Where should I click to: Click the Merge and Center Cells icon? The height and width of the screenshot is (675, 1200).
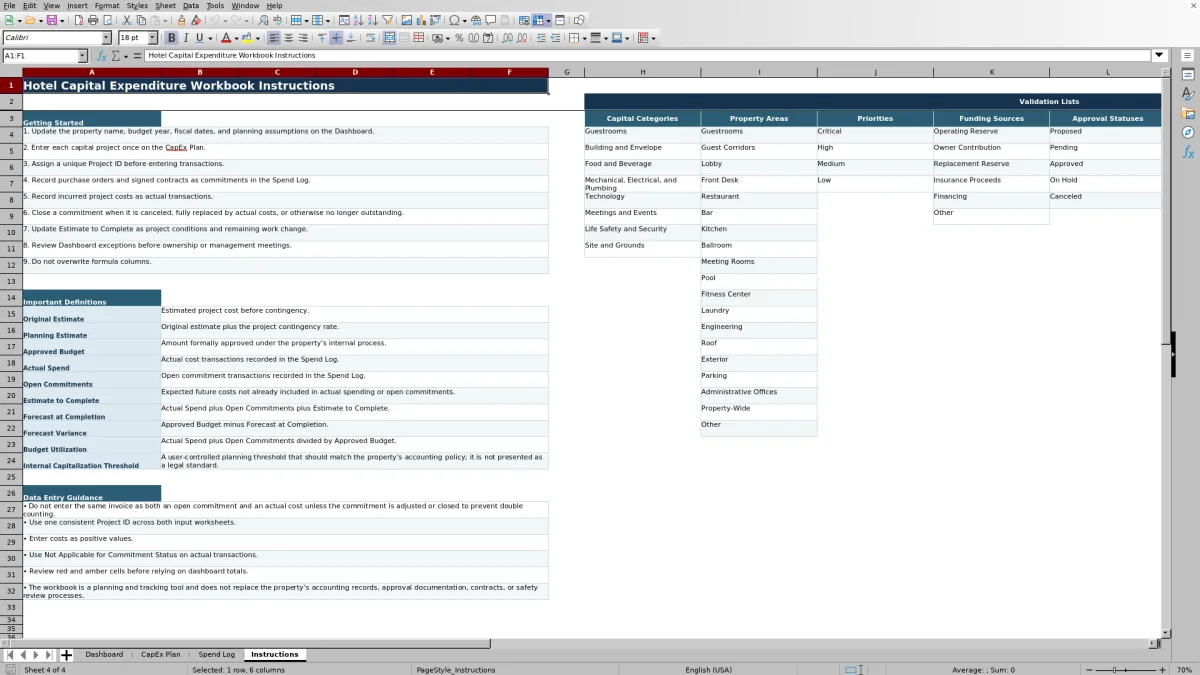pyautogui.click(x=389, y=38)
